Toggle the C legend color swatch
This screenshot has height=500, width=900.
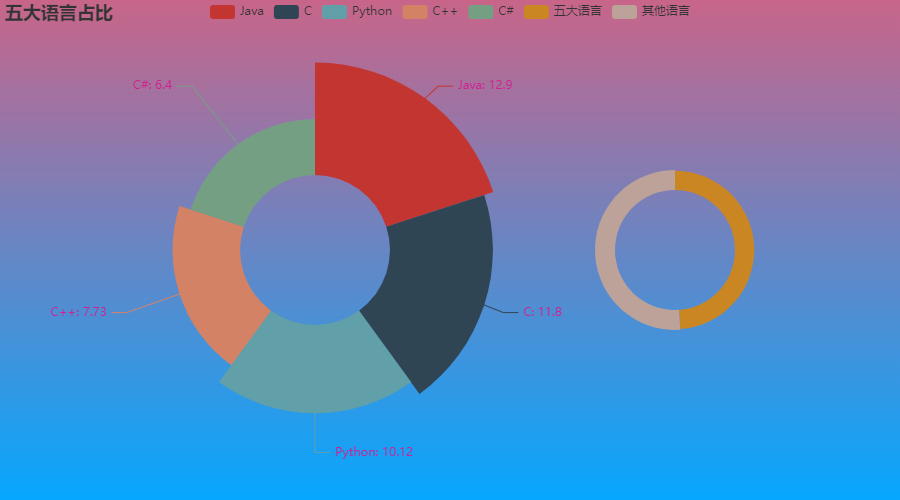point(286,11)
